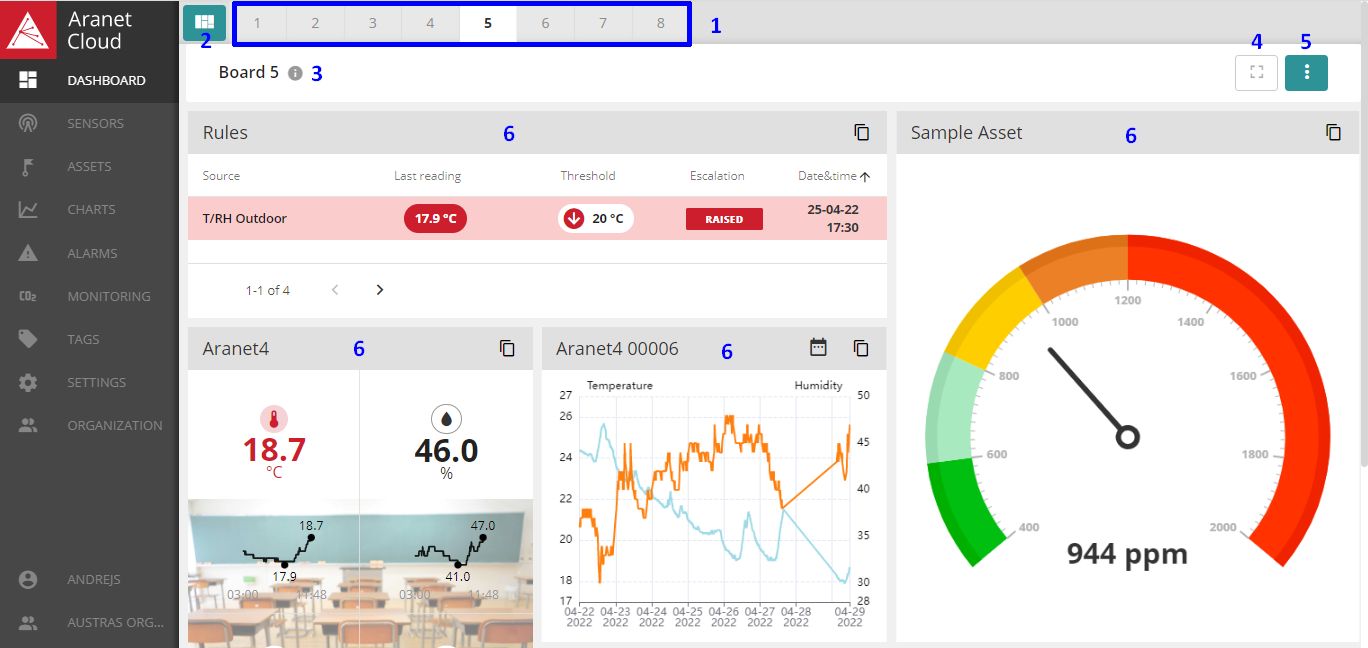Click the ANDREJS user account link
The height and width of the screenshot is (648, 1368).
point(94,580)
